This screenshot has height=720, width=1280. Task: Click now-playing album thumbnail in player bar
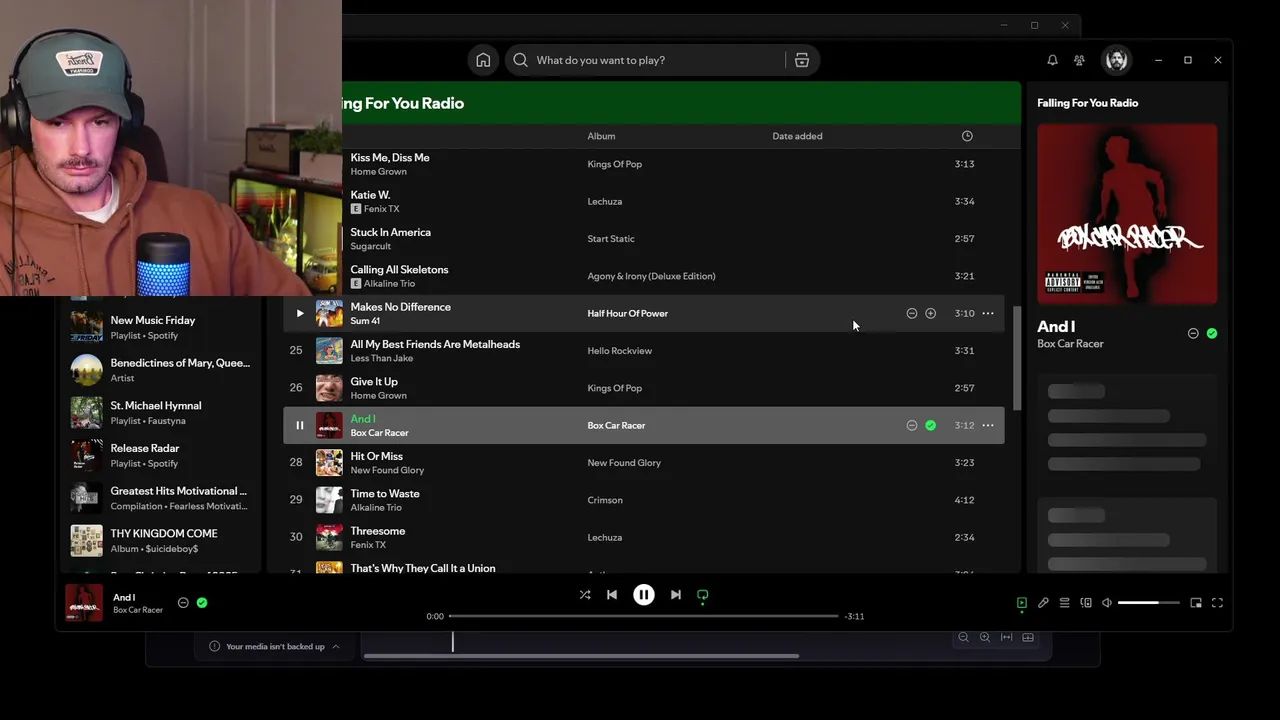tap(84, 603)
